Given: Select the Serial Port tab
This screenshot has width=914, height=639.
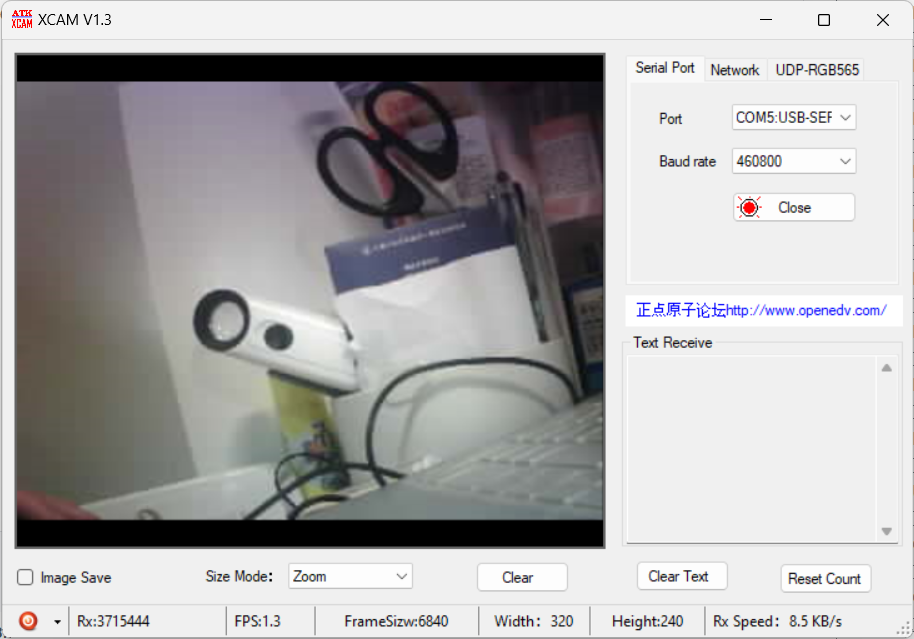Looking at the screenshot, I should (x=664, y=68).
